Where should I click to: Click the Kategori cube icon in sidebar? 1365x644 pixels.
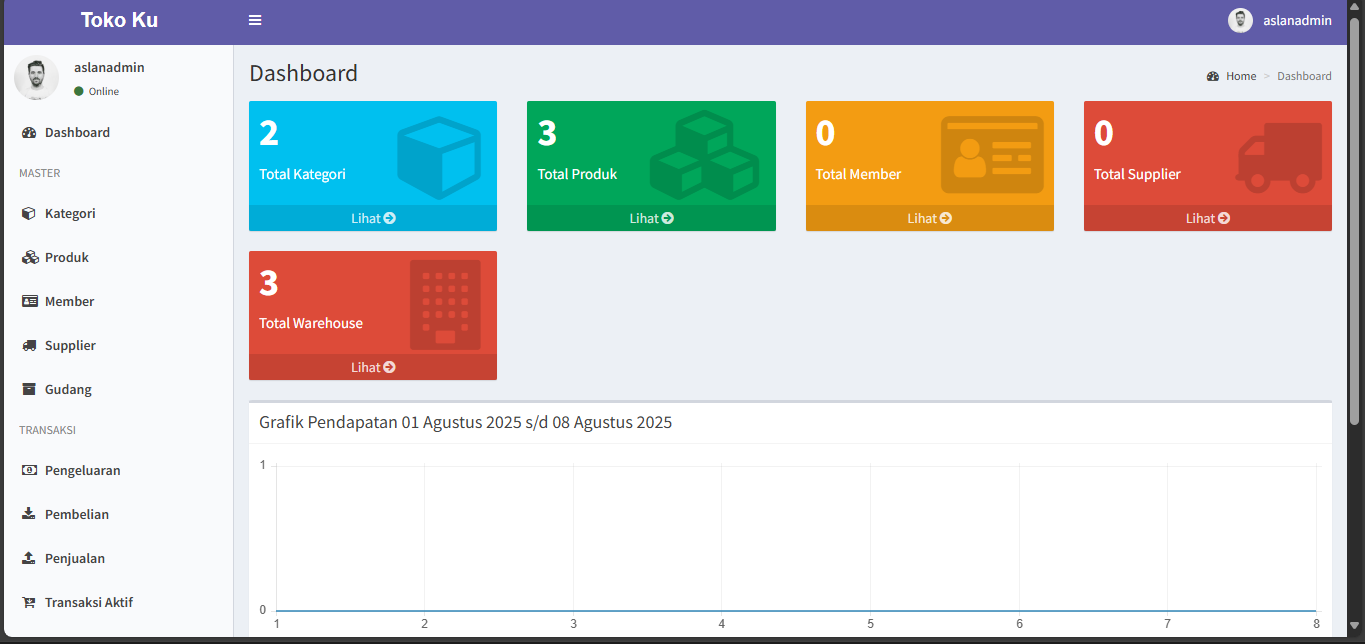29,214
